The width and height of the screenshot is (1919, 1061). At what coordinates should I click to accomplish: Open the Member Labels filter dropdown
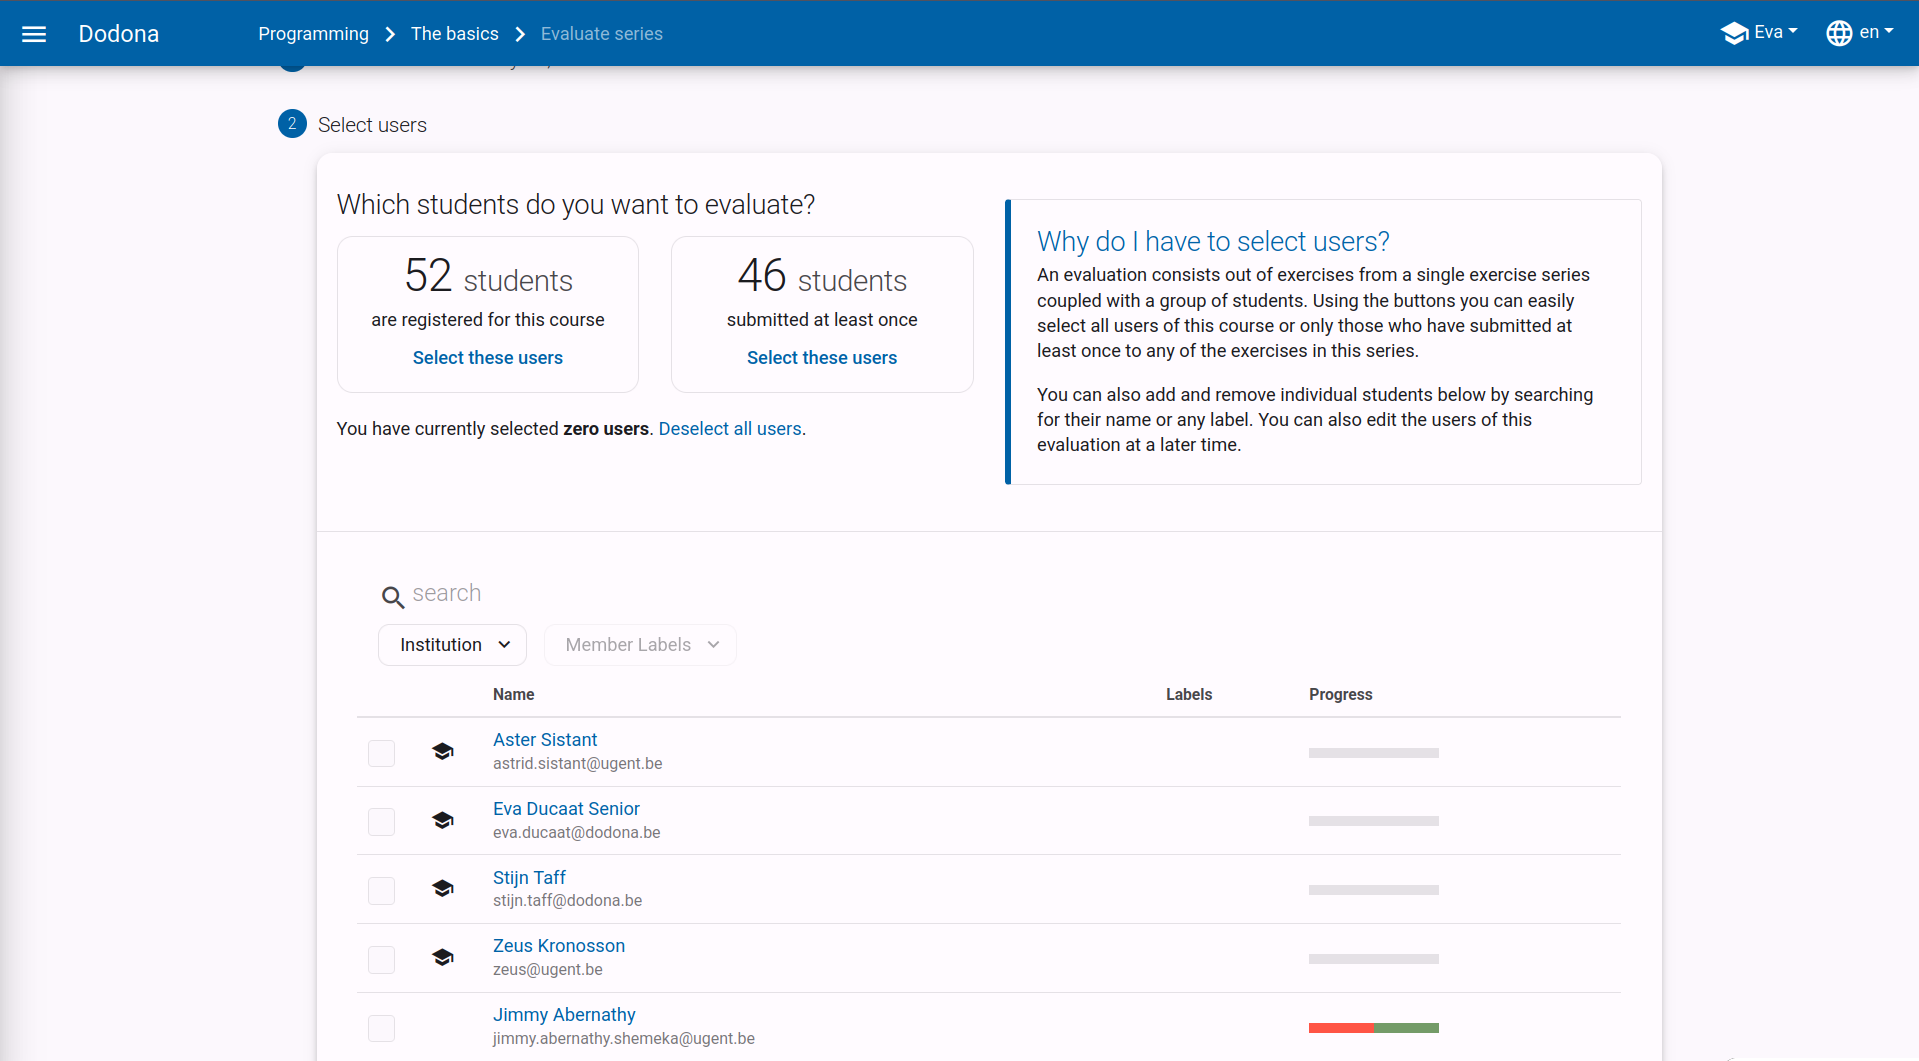point(640,645)
